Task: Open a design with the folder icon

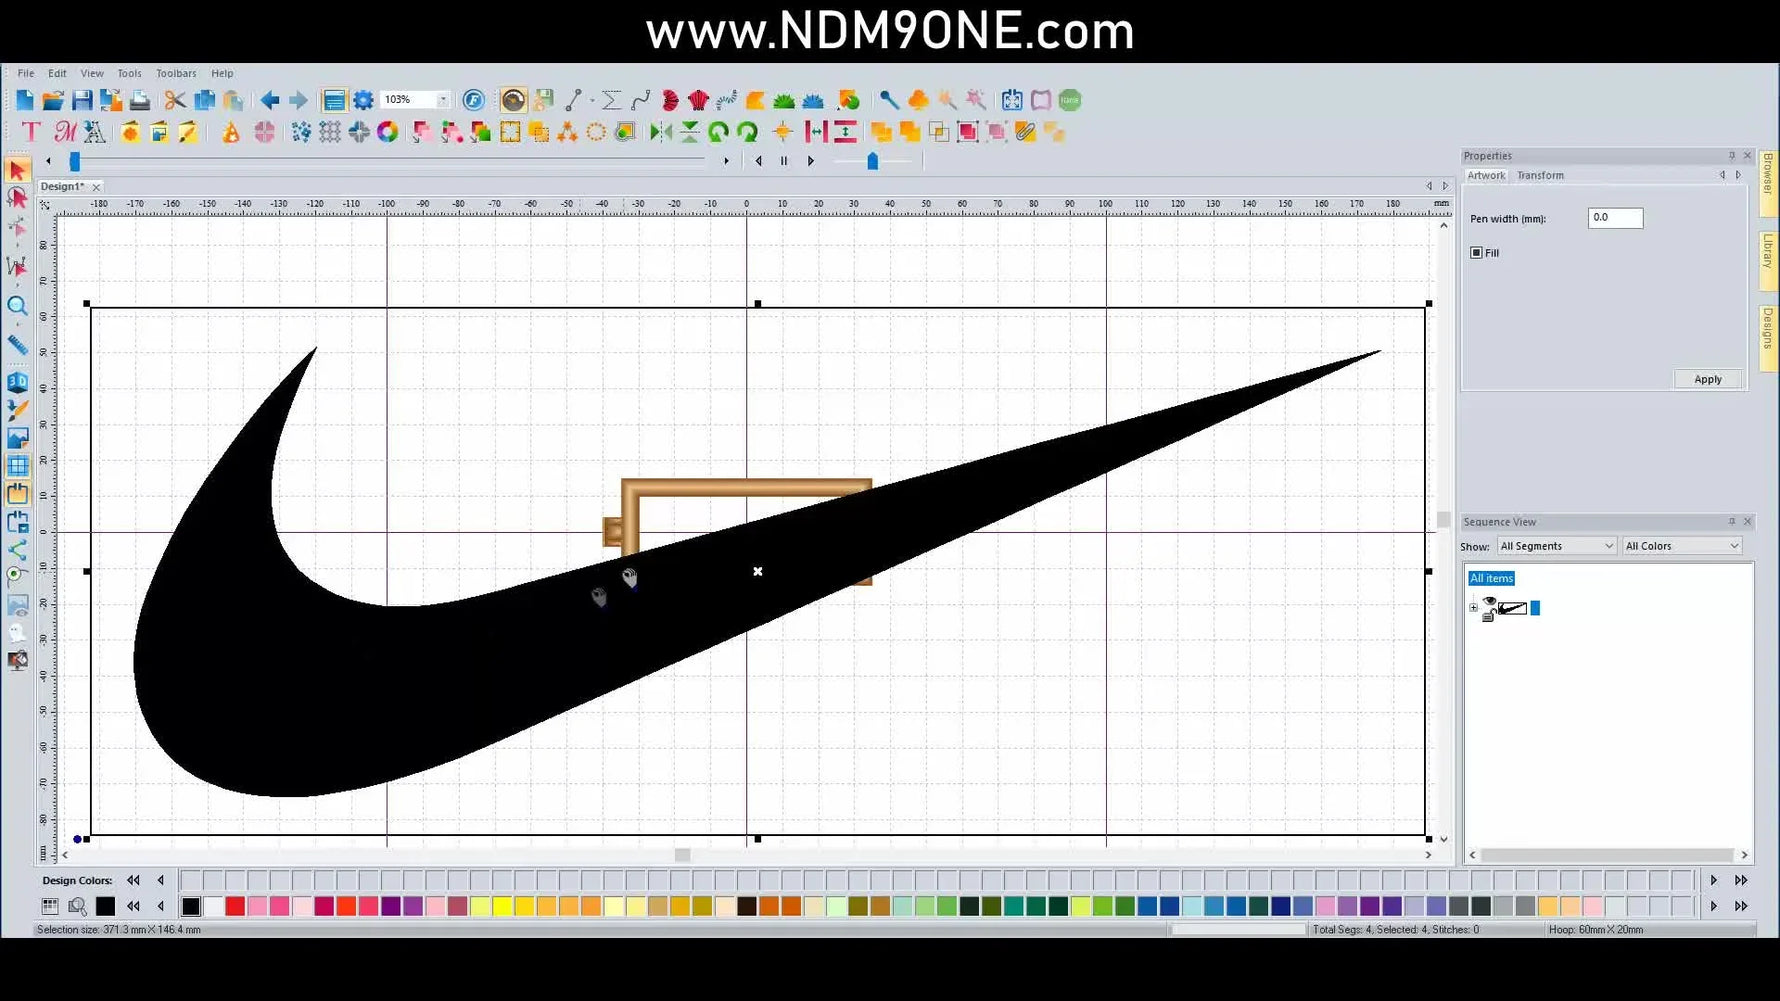Action: (x=53, y=100)
